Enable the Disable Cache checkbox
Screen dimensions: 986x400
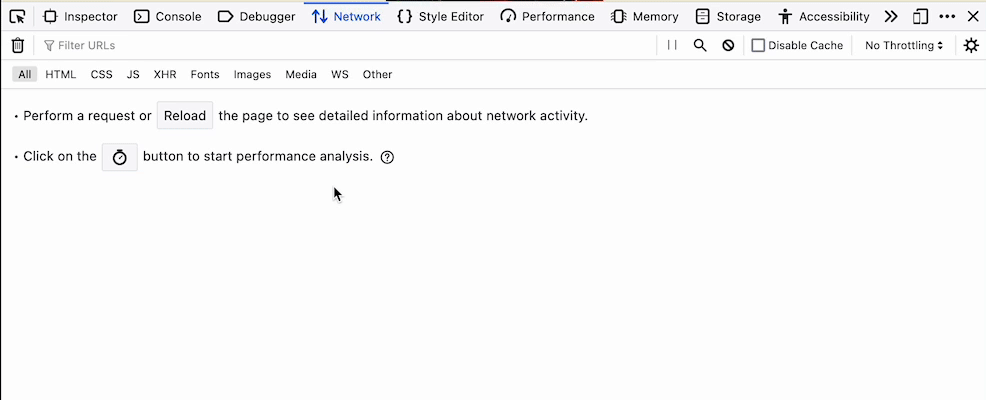coord(758,45)
